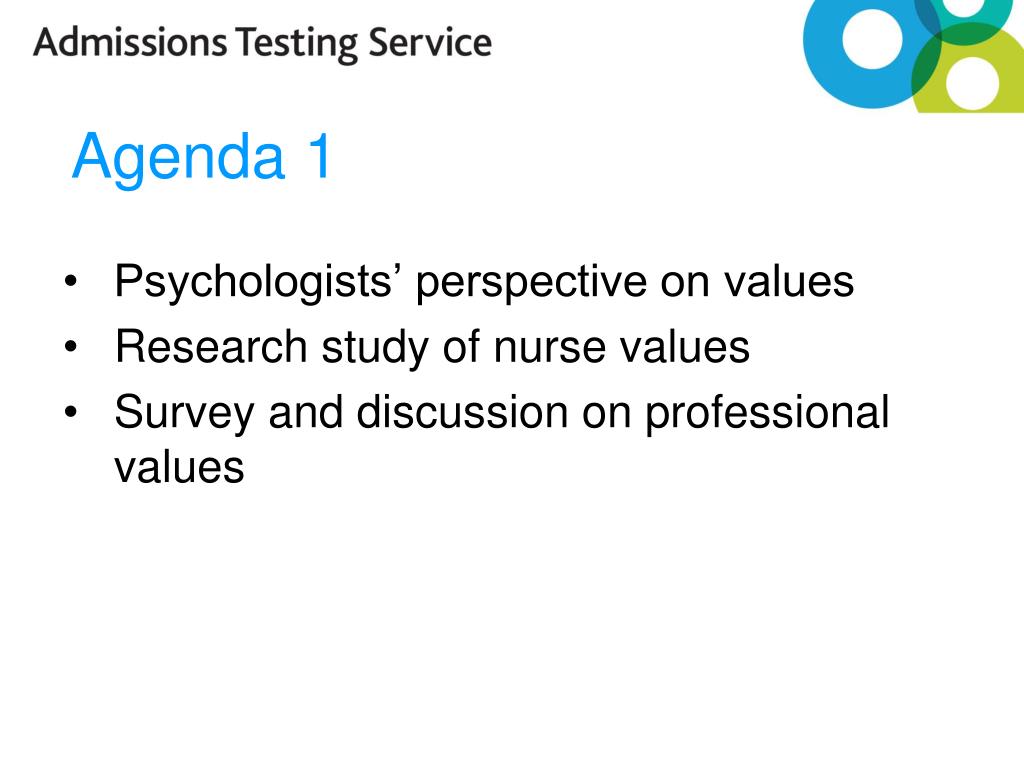Select the Research study of nurse values line

point(432,347)
